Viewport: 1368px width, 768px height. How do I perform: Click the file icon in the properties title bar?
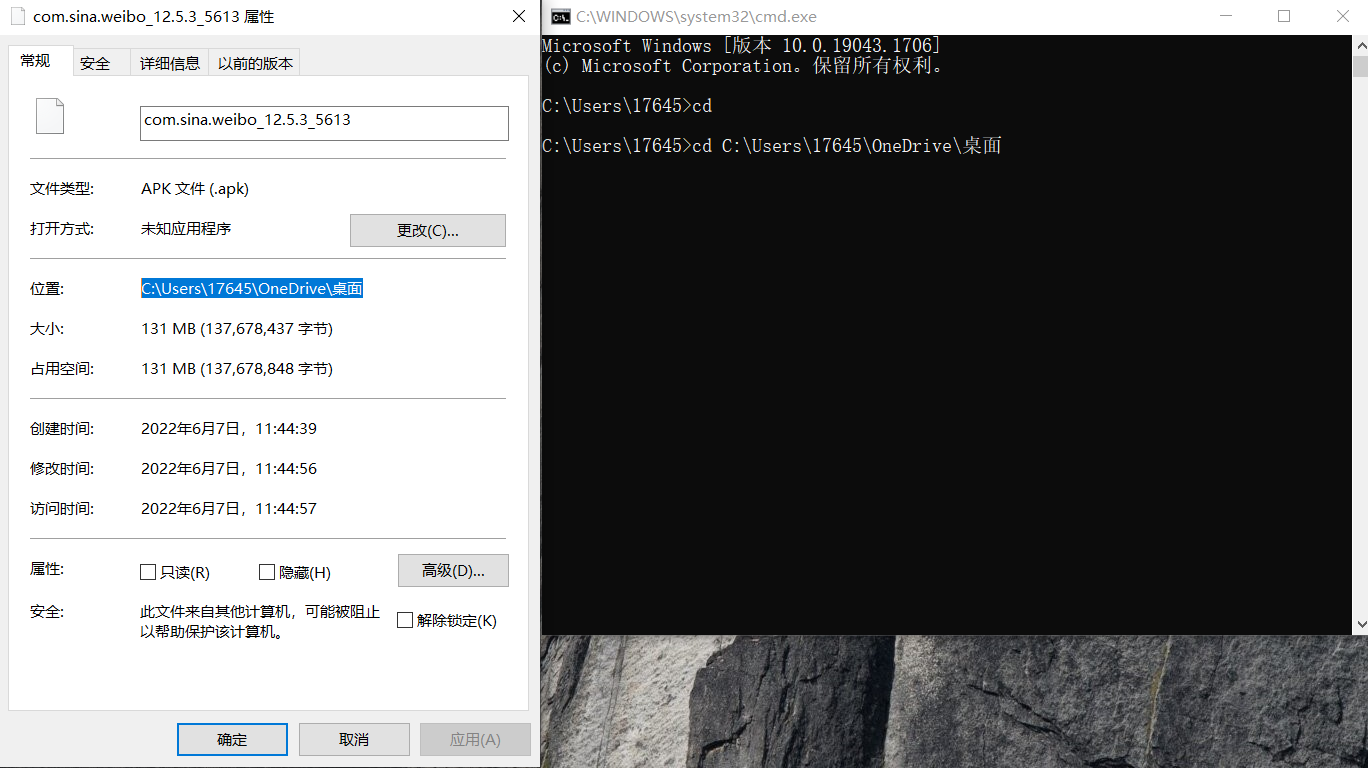18,16
